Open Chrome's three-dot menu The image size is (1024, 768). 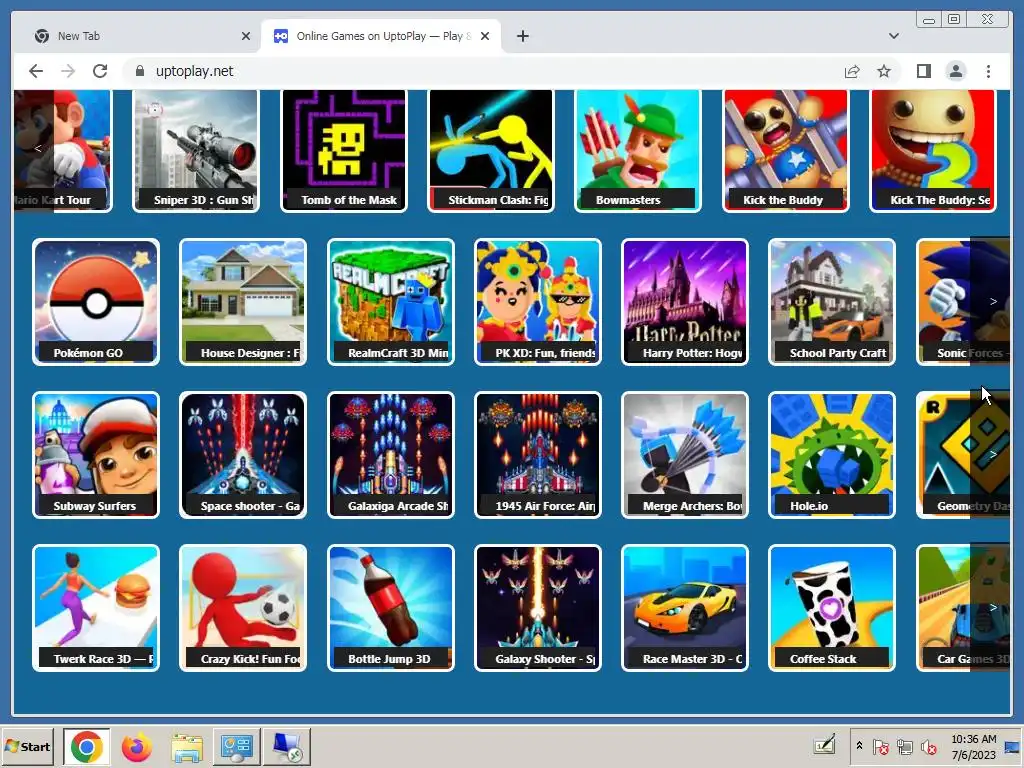[x=988, y=71]
